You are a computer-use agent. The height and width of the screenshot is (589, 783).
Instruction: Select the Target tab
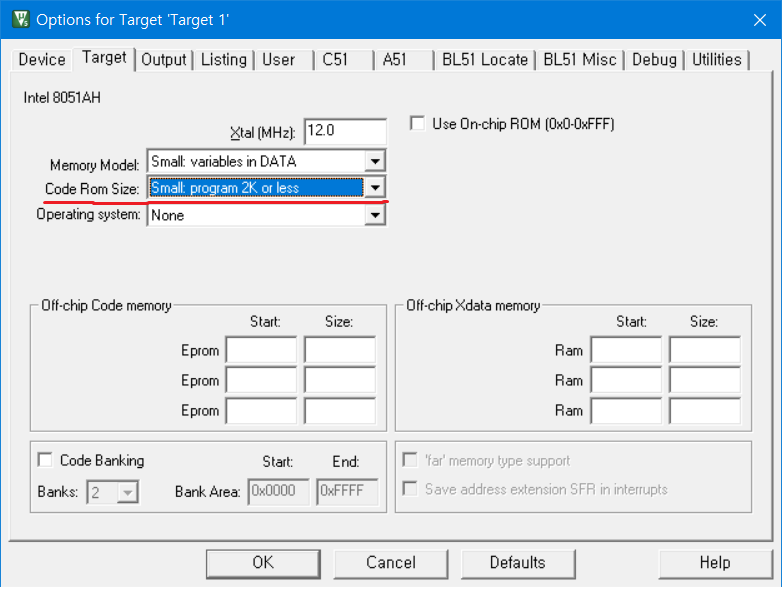(x=104, y=58)
